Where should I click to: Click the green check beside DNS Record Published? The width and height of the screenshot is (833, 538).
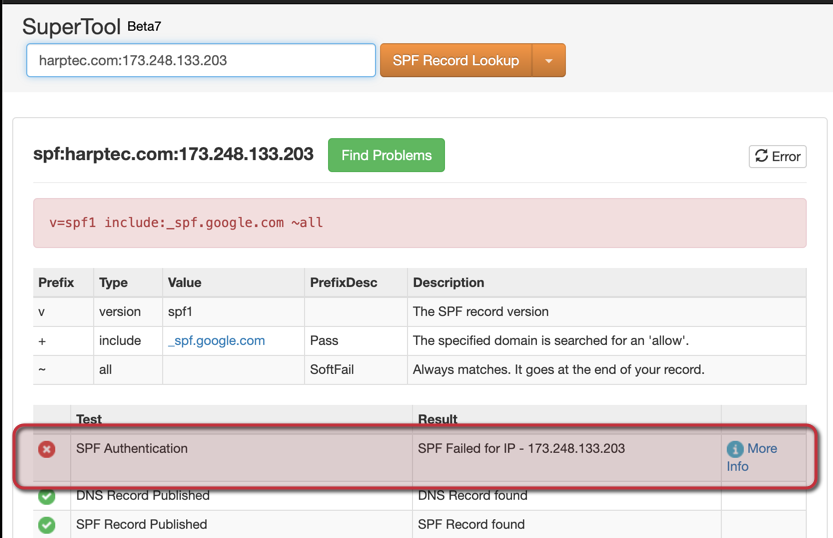point(47,496)
